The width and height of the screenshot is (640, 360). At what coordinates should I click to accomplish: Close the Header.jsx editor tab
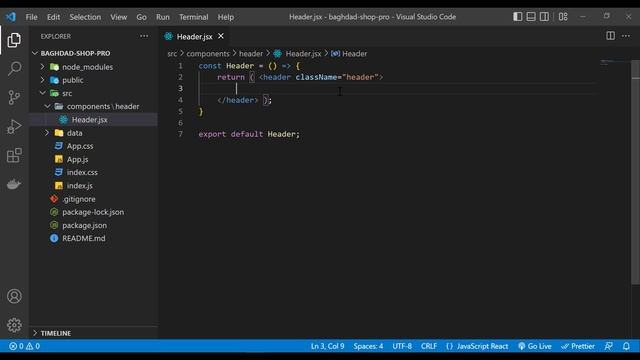click(x=221, y=36)
